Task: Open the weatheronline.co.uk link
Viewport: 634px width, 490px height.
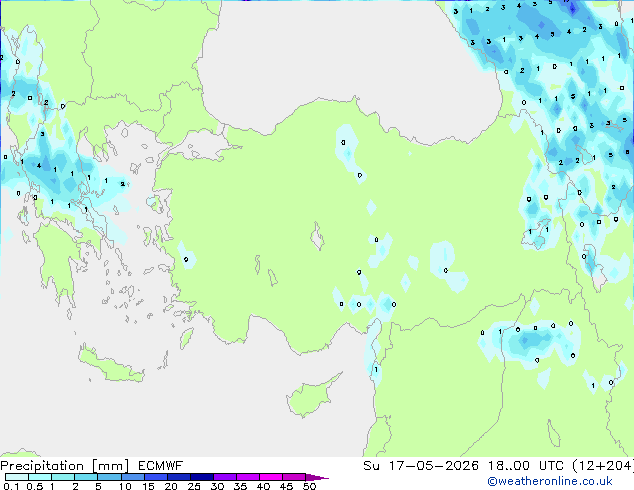Action: tap(550, 481)
